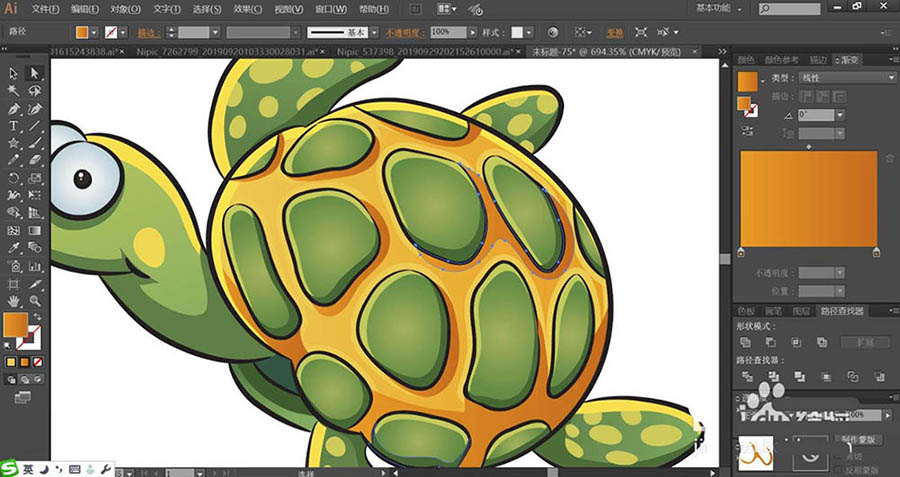Click the Unite shape mode icon
This screenshot has width=900, height=477.
[x=745, y=342]
